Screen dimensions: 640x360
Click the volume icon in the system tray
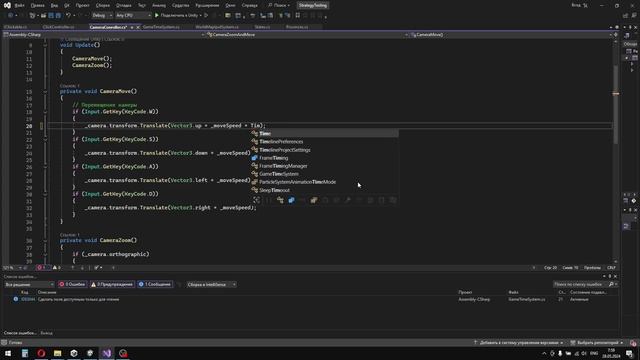click(584, 353)
